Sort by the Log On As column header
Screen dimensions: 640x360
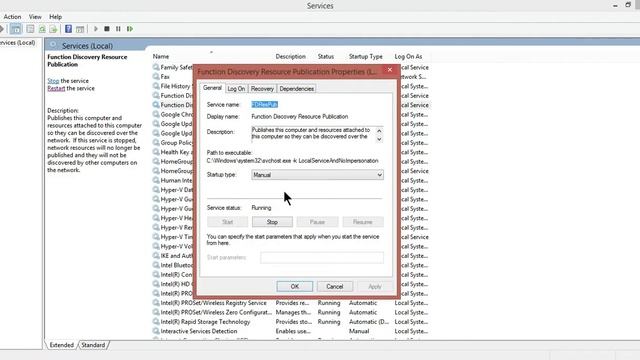click(408, 56)
